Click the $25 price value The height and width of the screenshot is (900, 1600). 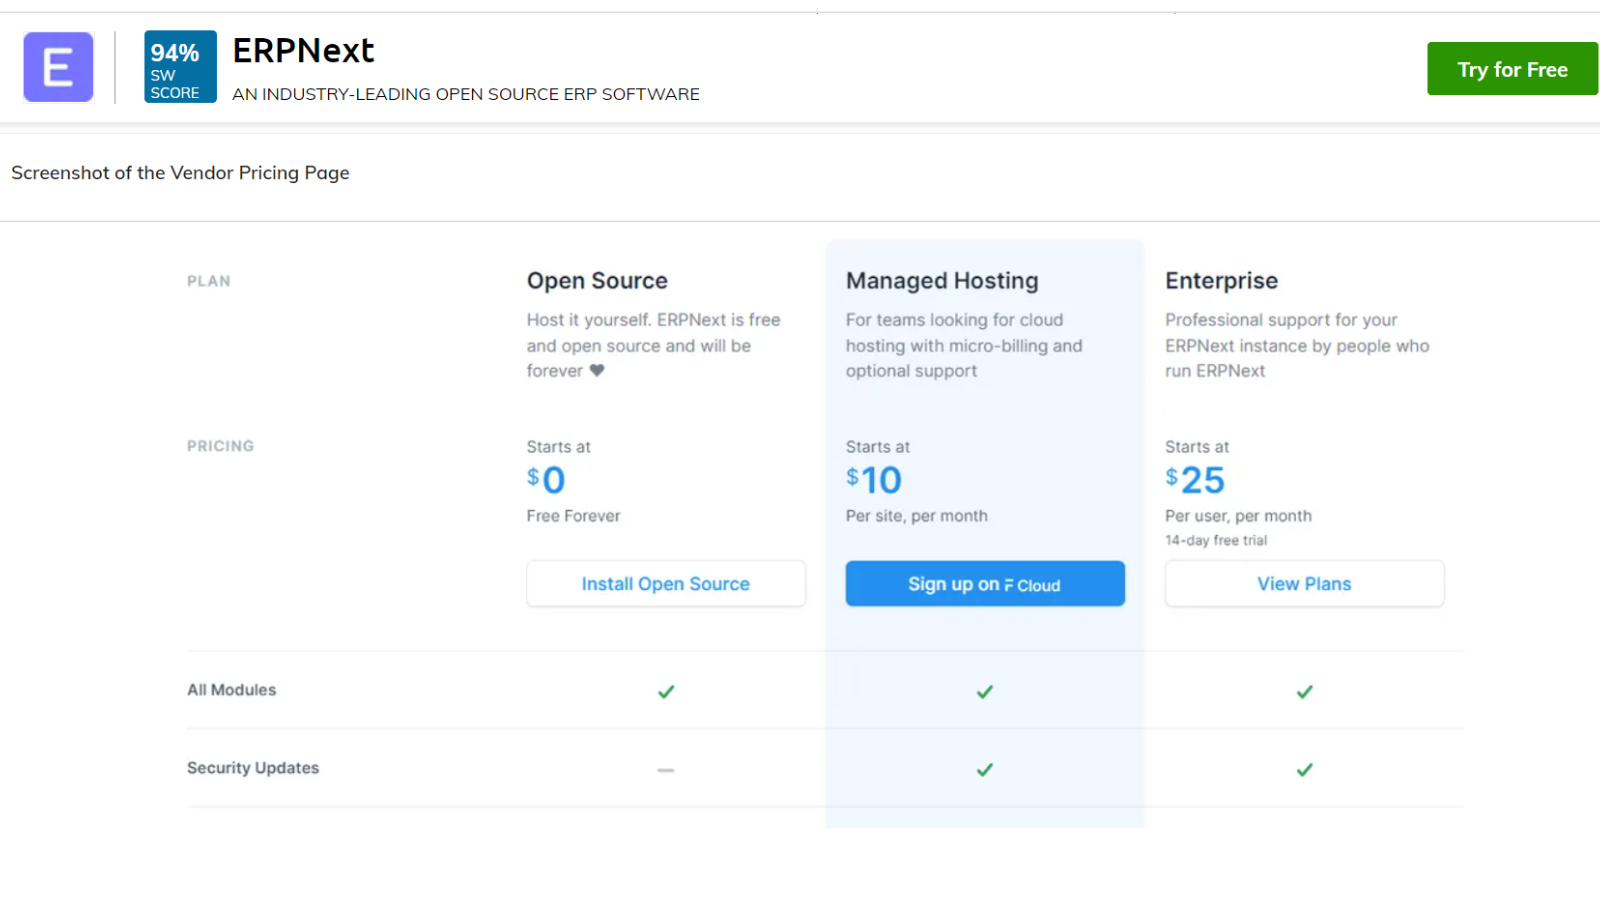[x=1195, y=480]
